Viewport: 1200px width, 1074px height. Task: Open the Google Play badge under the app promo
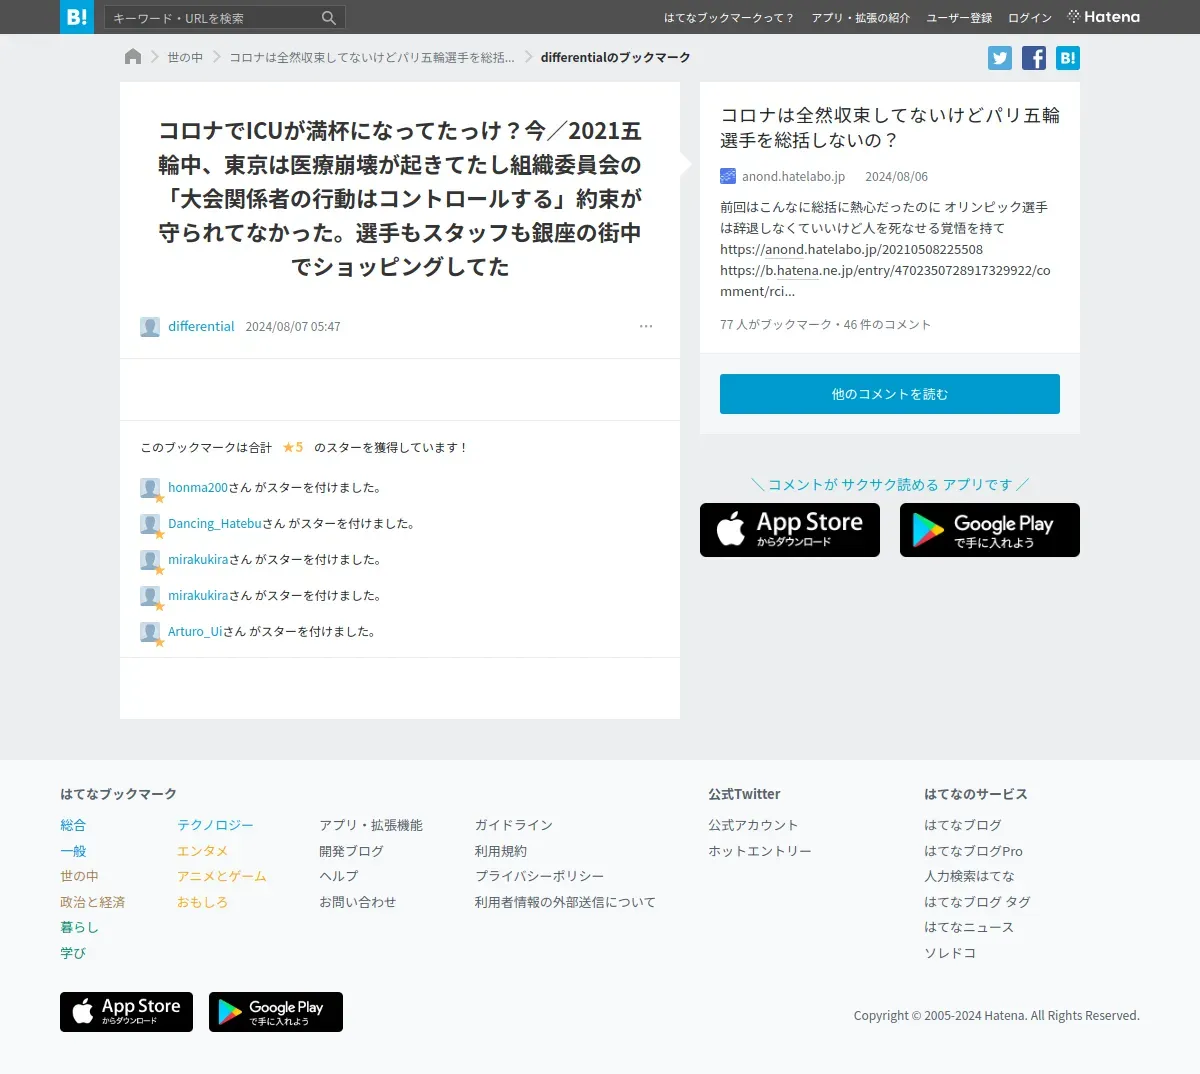[x=990, y=530]
